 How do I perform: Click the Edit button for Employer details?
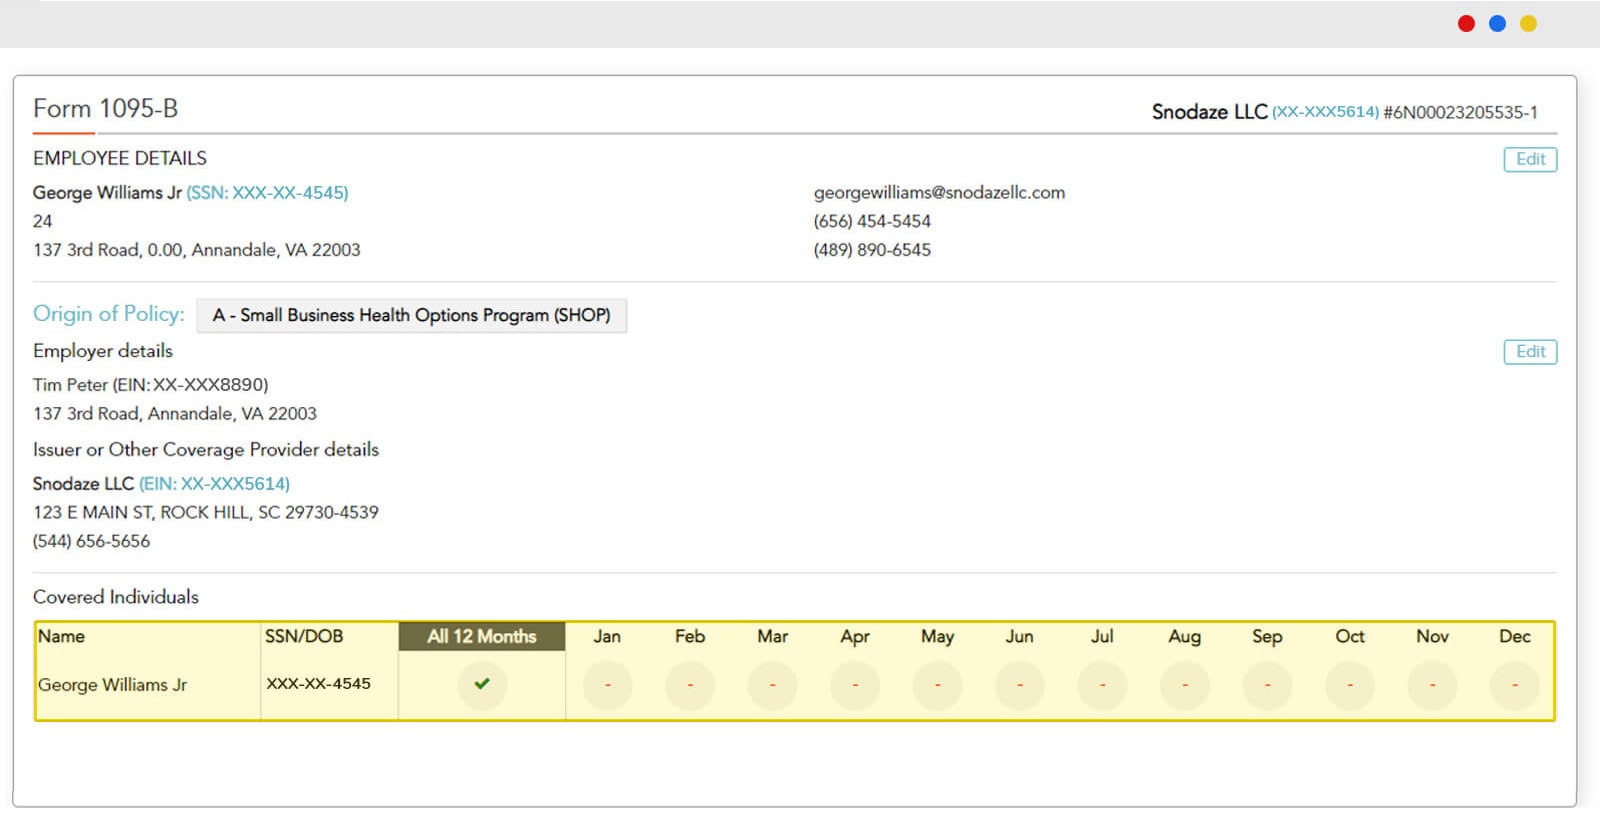point(1529,352)
